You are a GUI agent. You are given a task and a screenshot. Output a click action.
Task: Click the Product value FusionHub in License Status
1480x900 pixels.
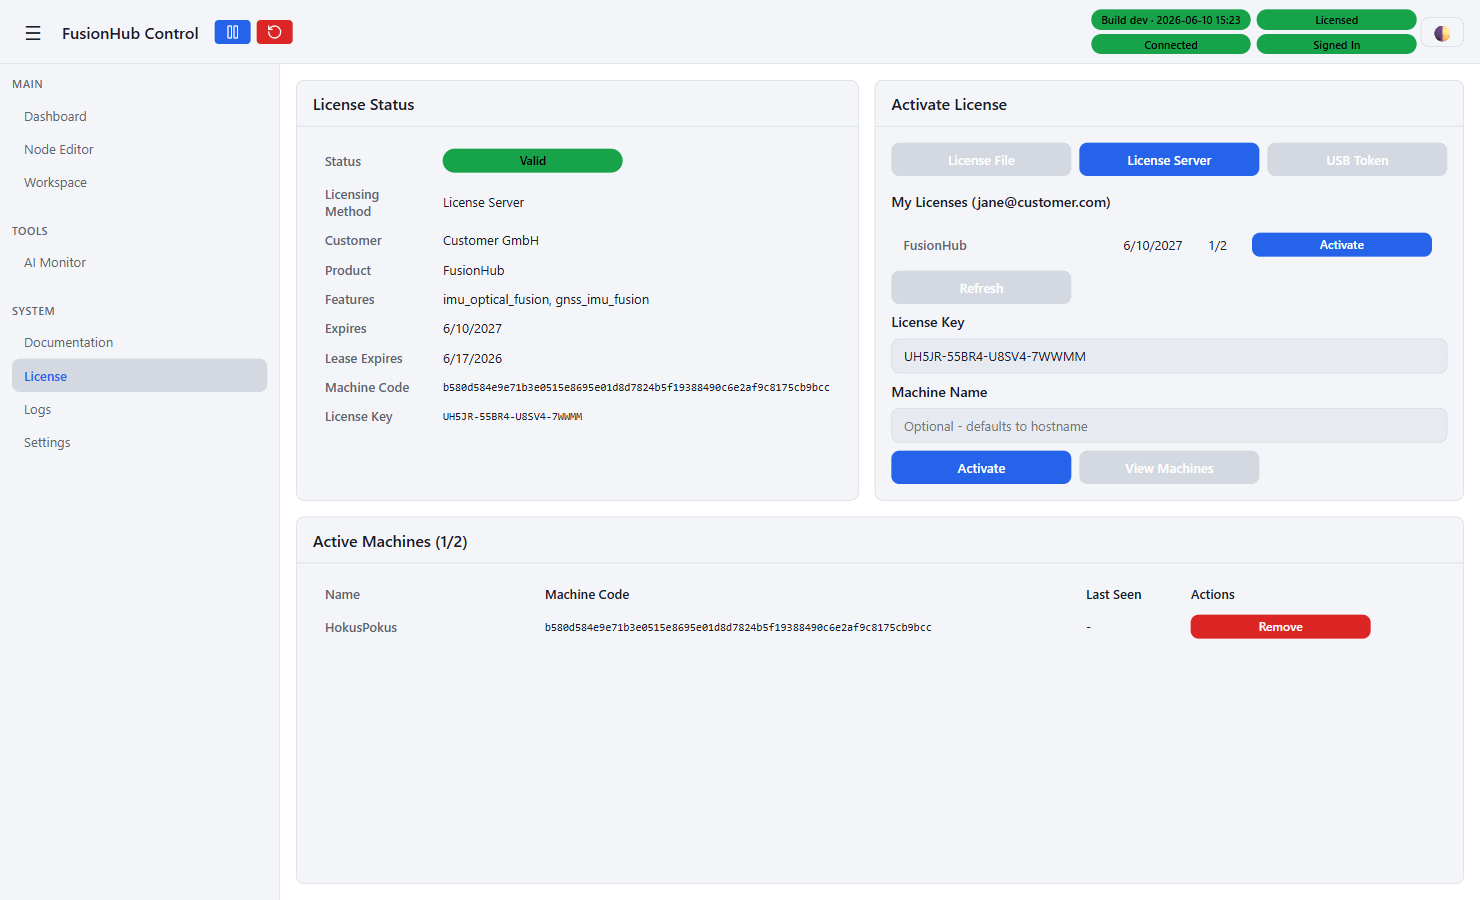(473, 271)
